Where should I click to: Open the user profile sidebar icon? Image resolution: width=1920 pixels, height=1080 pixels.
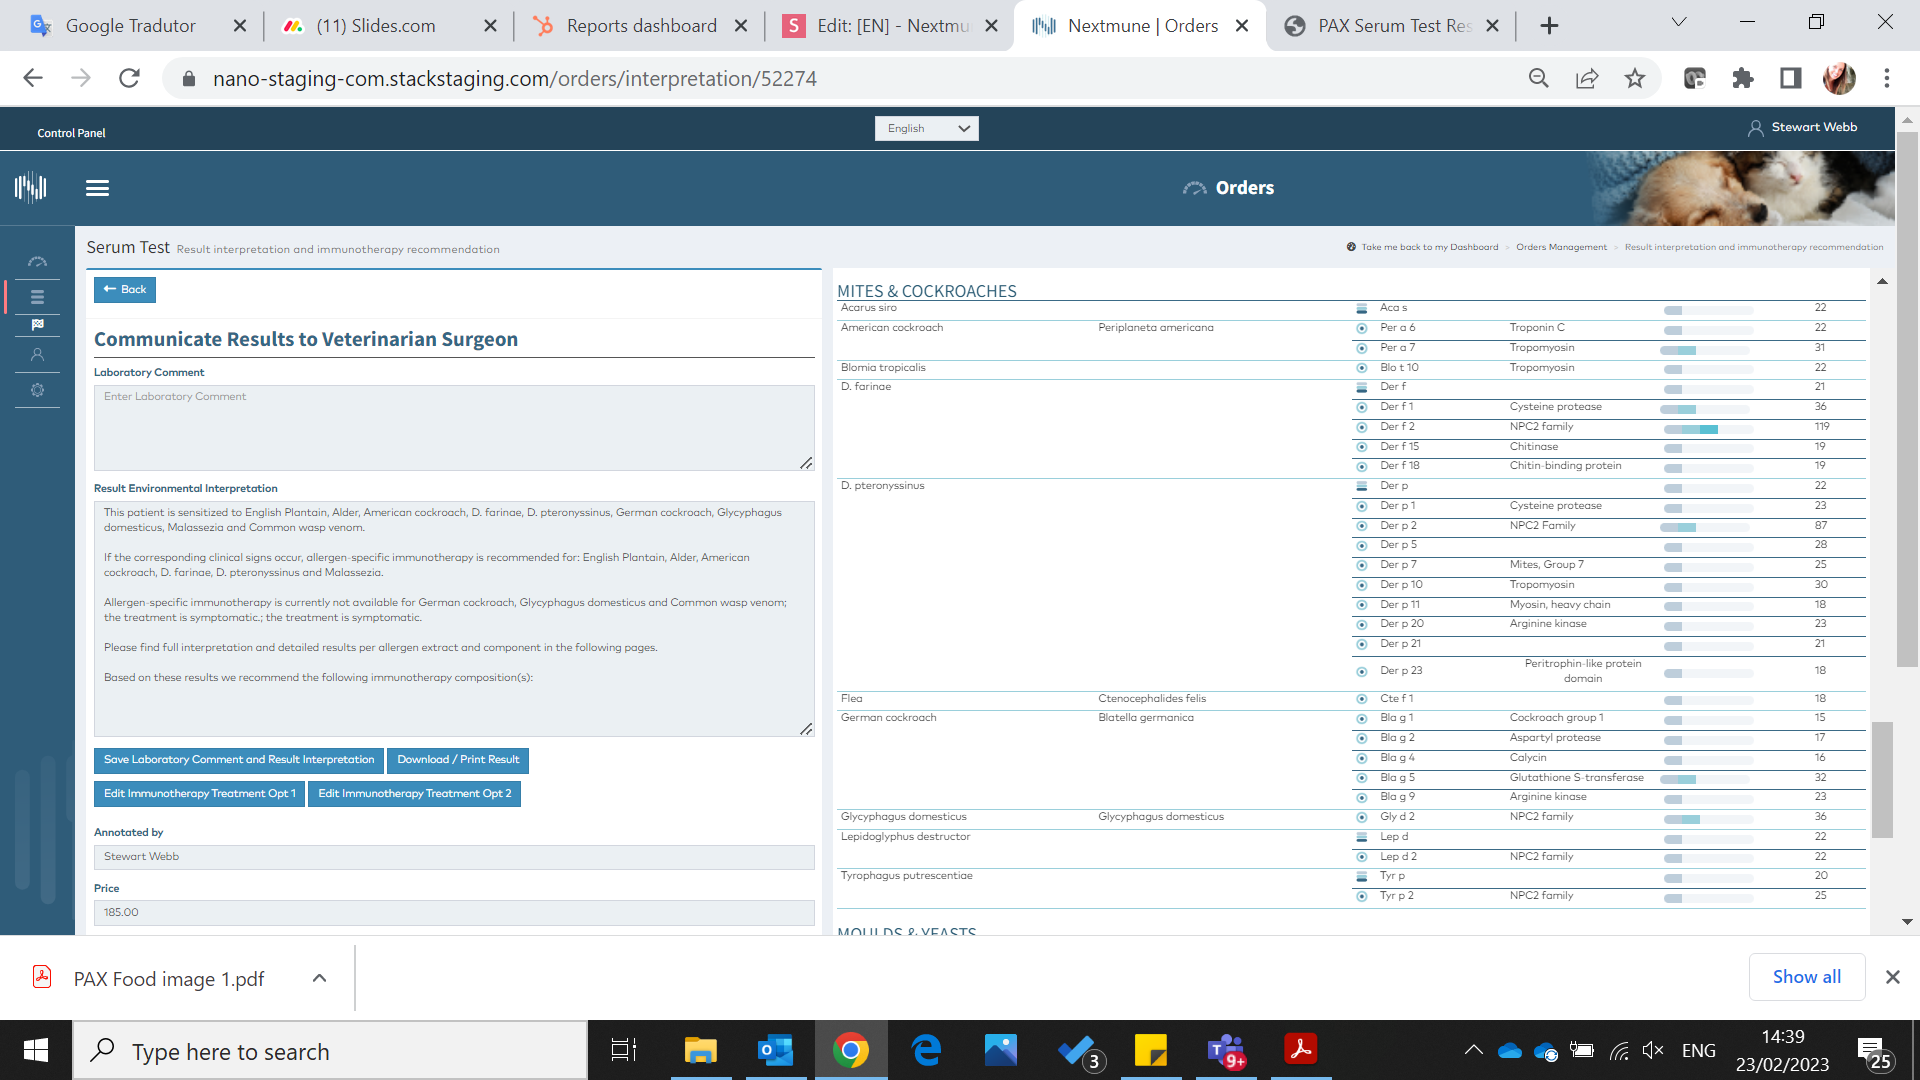pos(37,355)
